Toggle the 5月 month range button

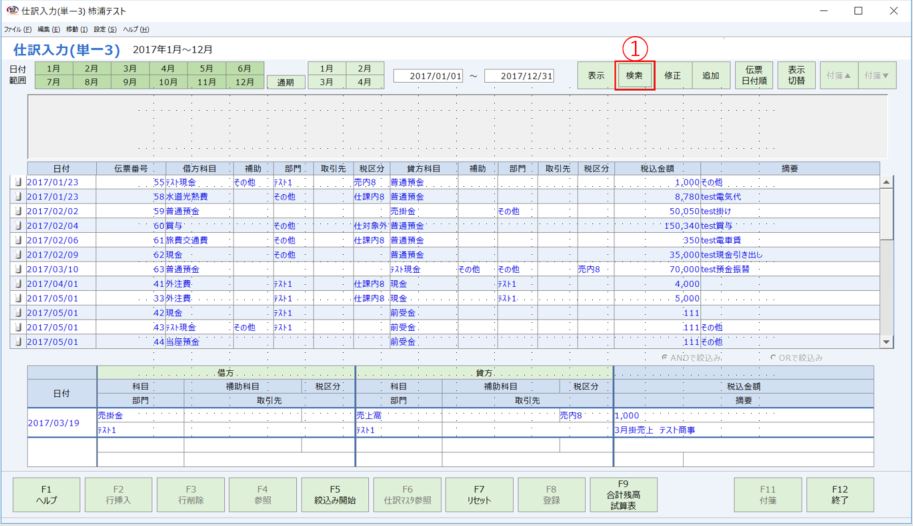tap(206, 69)
